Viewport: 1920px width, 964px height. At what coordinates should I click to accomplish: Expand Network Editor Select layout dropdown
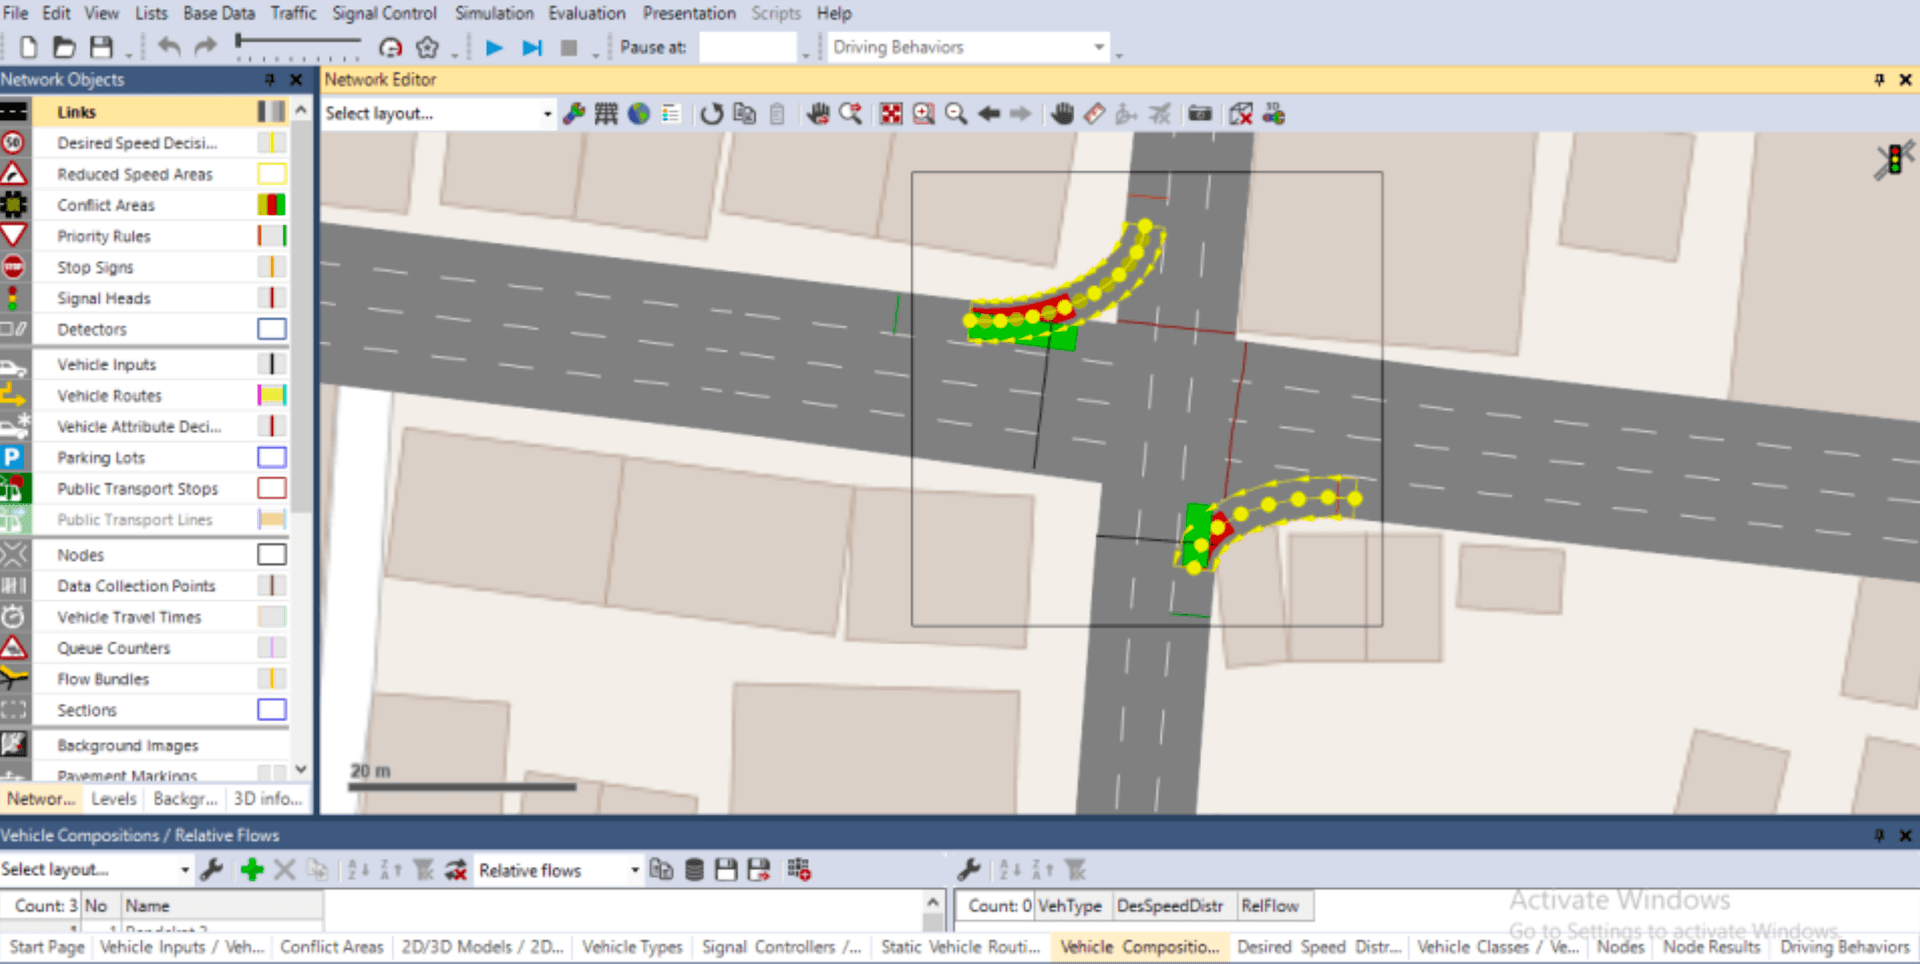[547, 114]
